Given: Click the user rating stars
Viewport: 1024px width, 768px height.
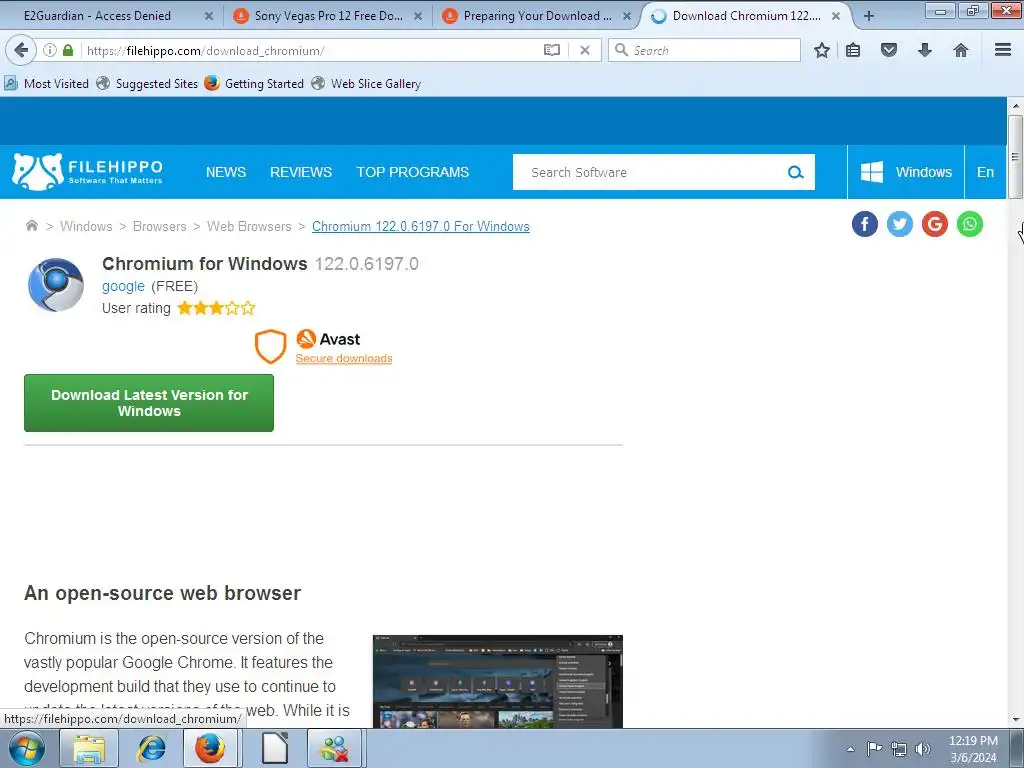Looking at the screenshot, I should tap(216, 308).
